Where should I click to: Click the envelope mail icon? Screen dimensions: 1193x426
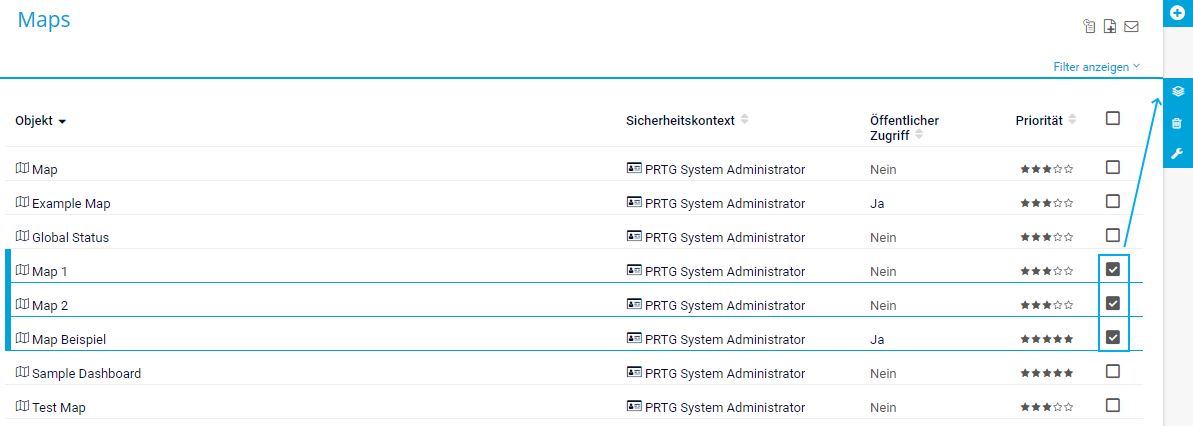pos(1131,26)
